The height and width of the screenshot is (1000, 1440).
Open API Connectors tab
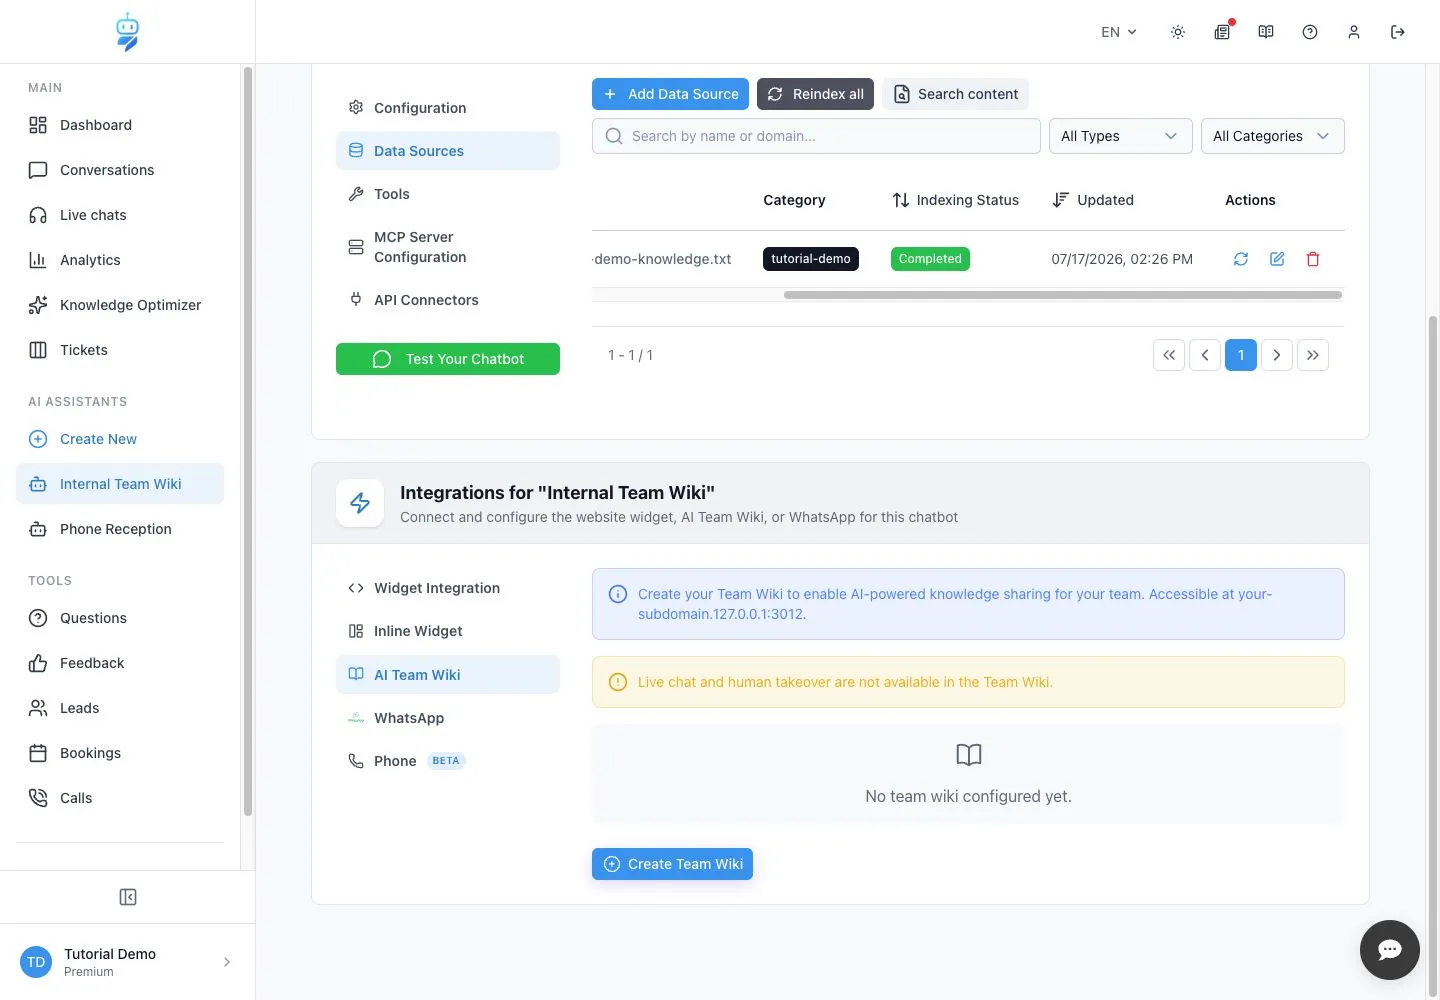coord(448,300)
